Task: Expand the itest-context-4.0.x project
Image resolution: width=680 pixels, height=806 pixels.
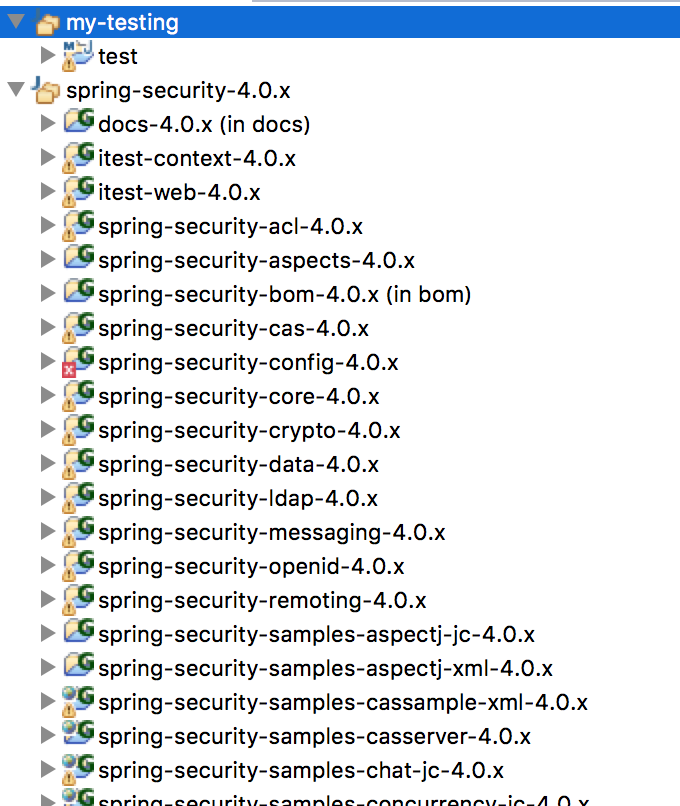Action: (47, 158)
